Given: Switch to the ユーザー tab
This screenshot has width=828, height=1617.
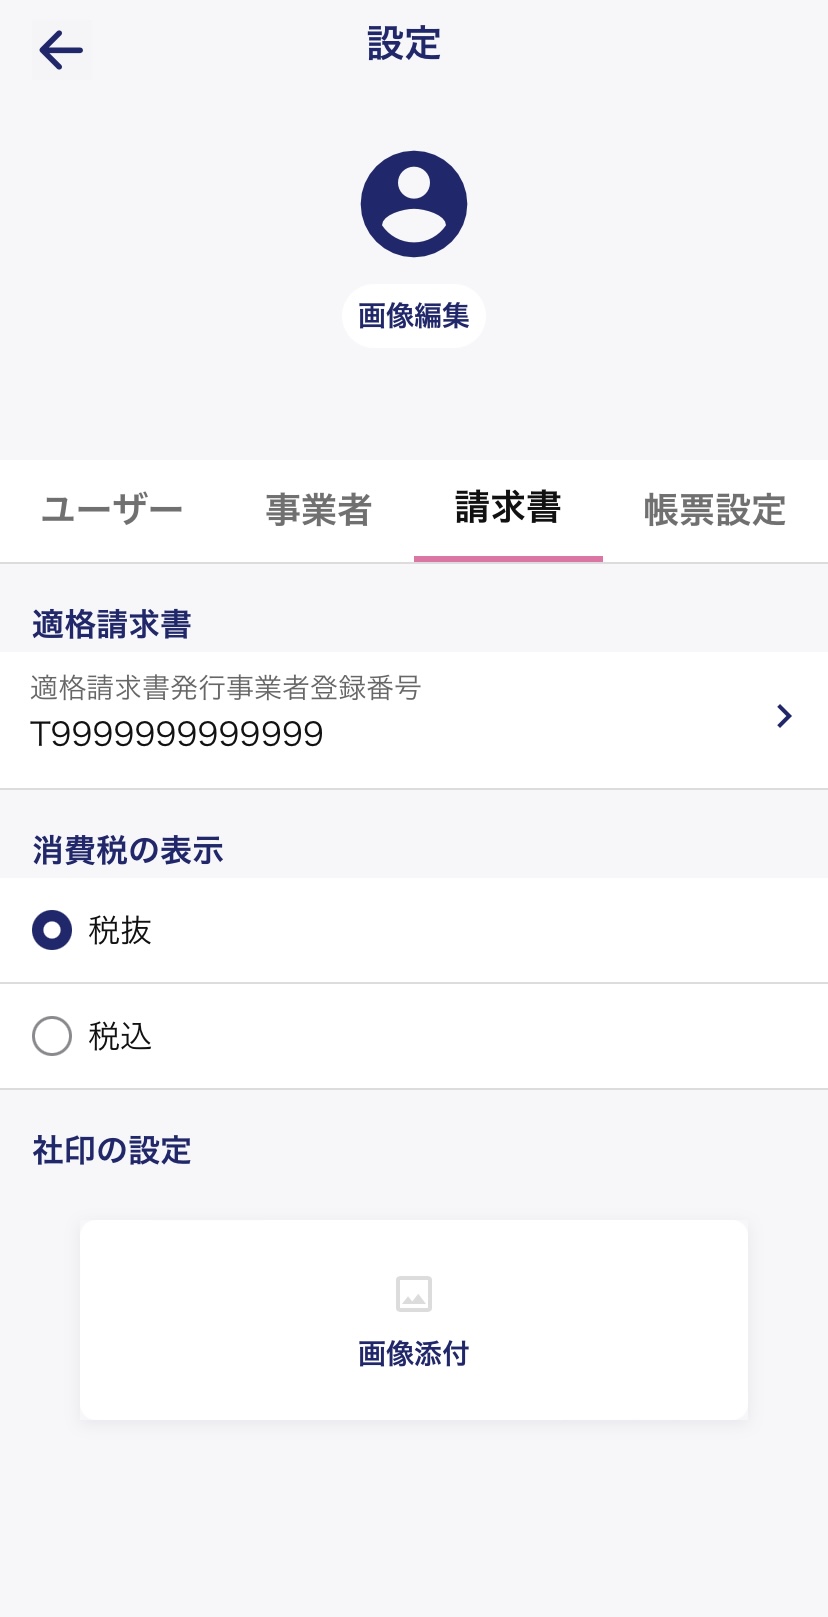Looking at the screenshot, I should [x=112, y=510].
